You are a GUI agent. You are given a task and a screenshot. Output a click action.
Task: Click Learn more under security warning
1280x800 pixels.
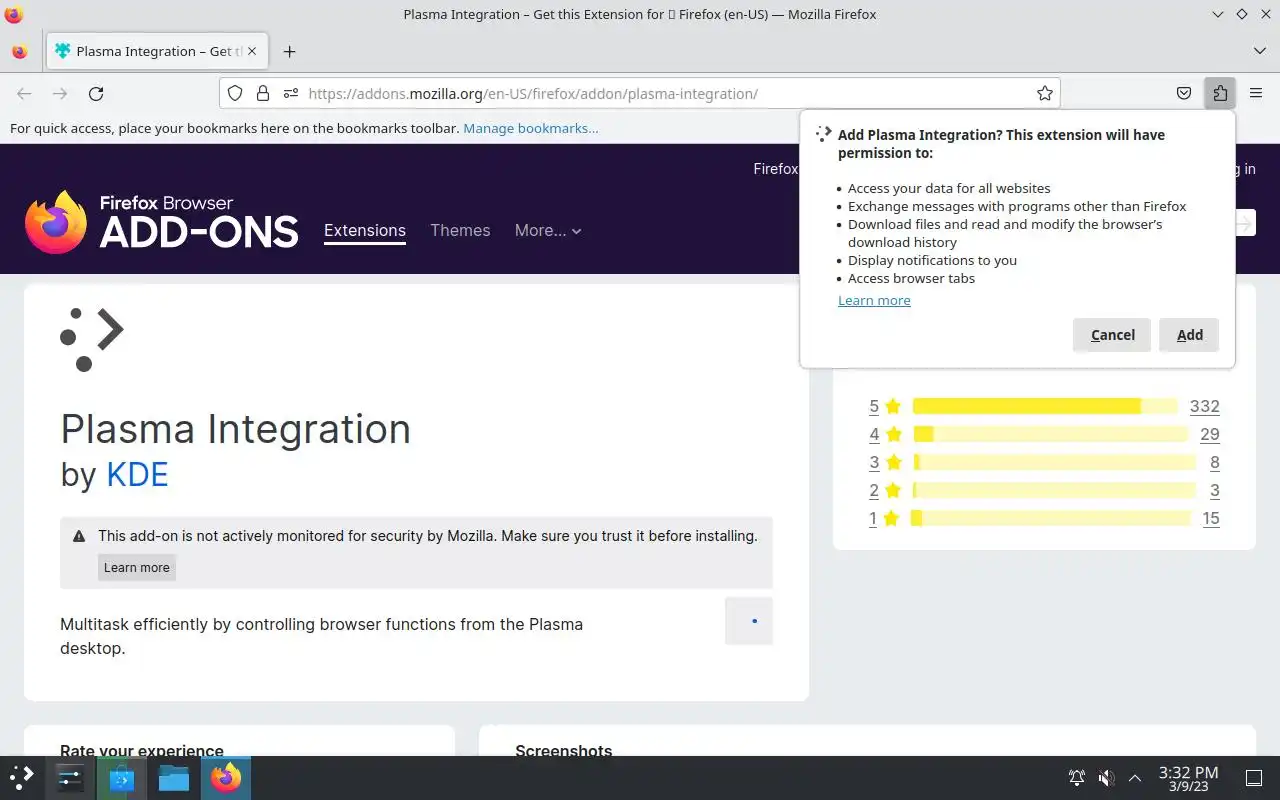pyautogui.click(x=137, y=567)
